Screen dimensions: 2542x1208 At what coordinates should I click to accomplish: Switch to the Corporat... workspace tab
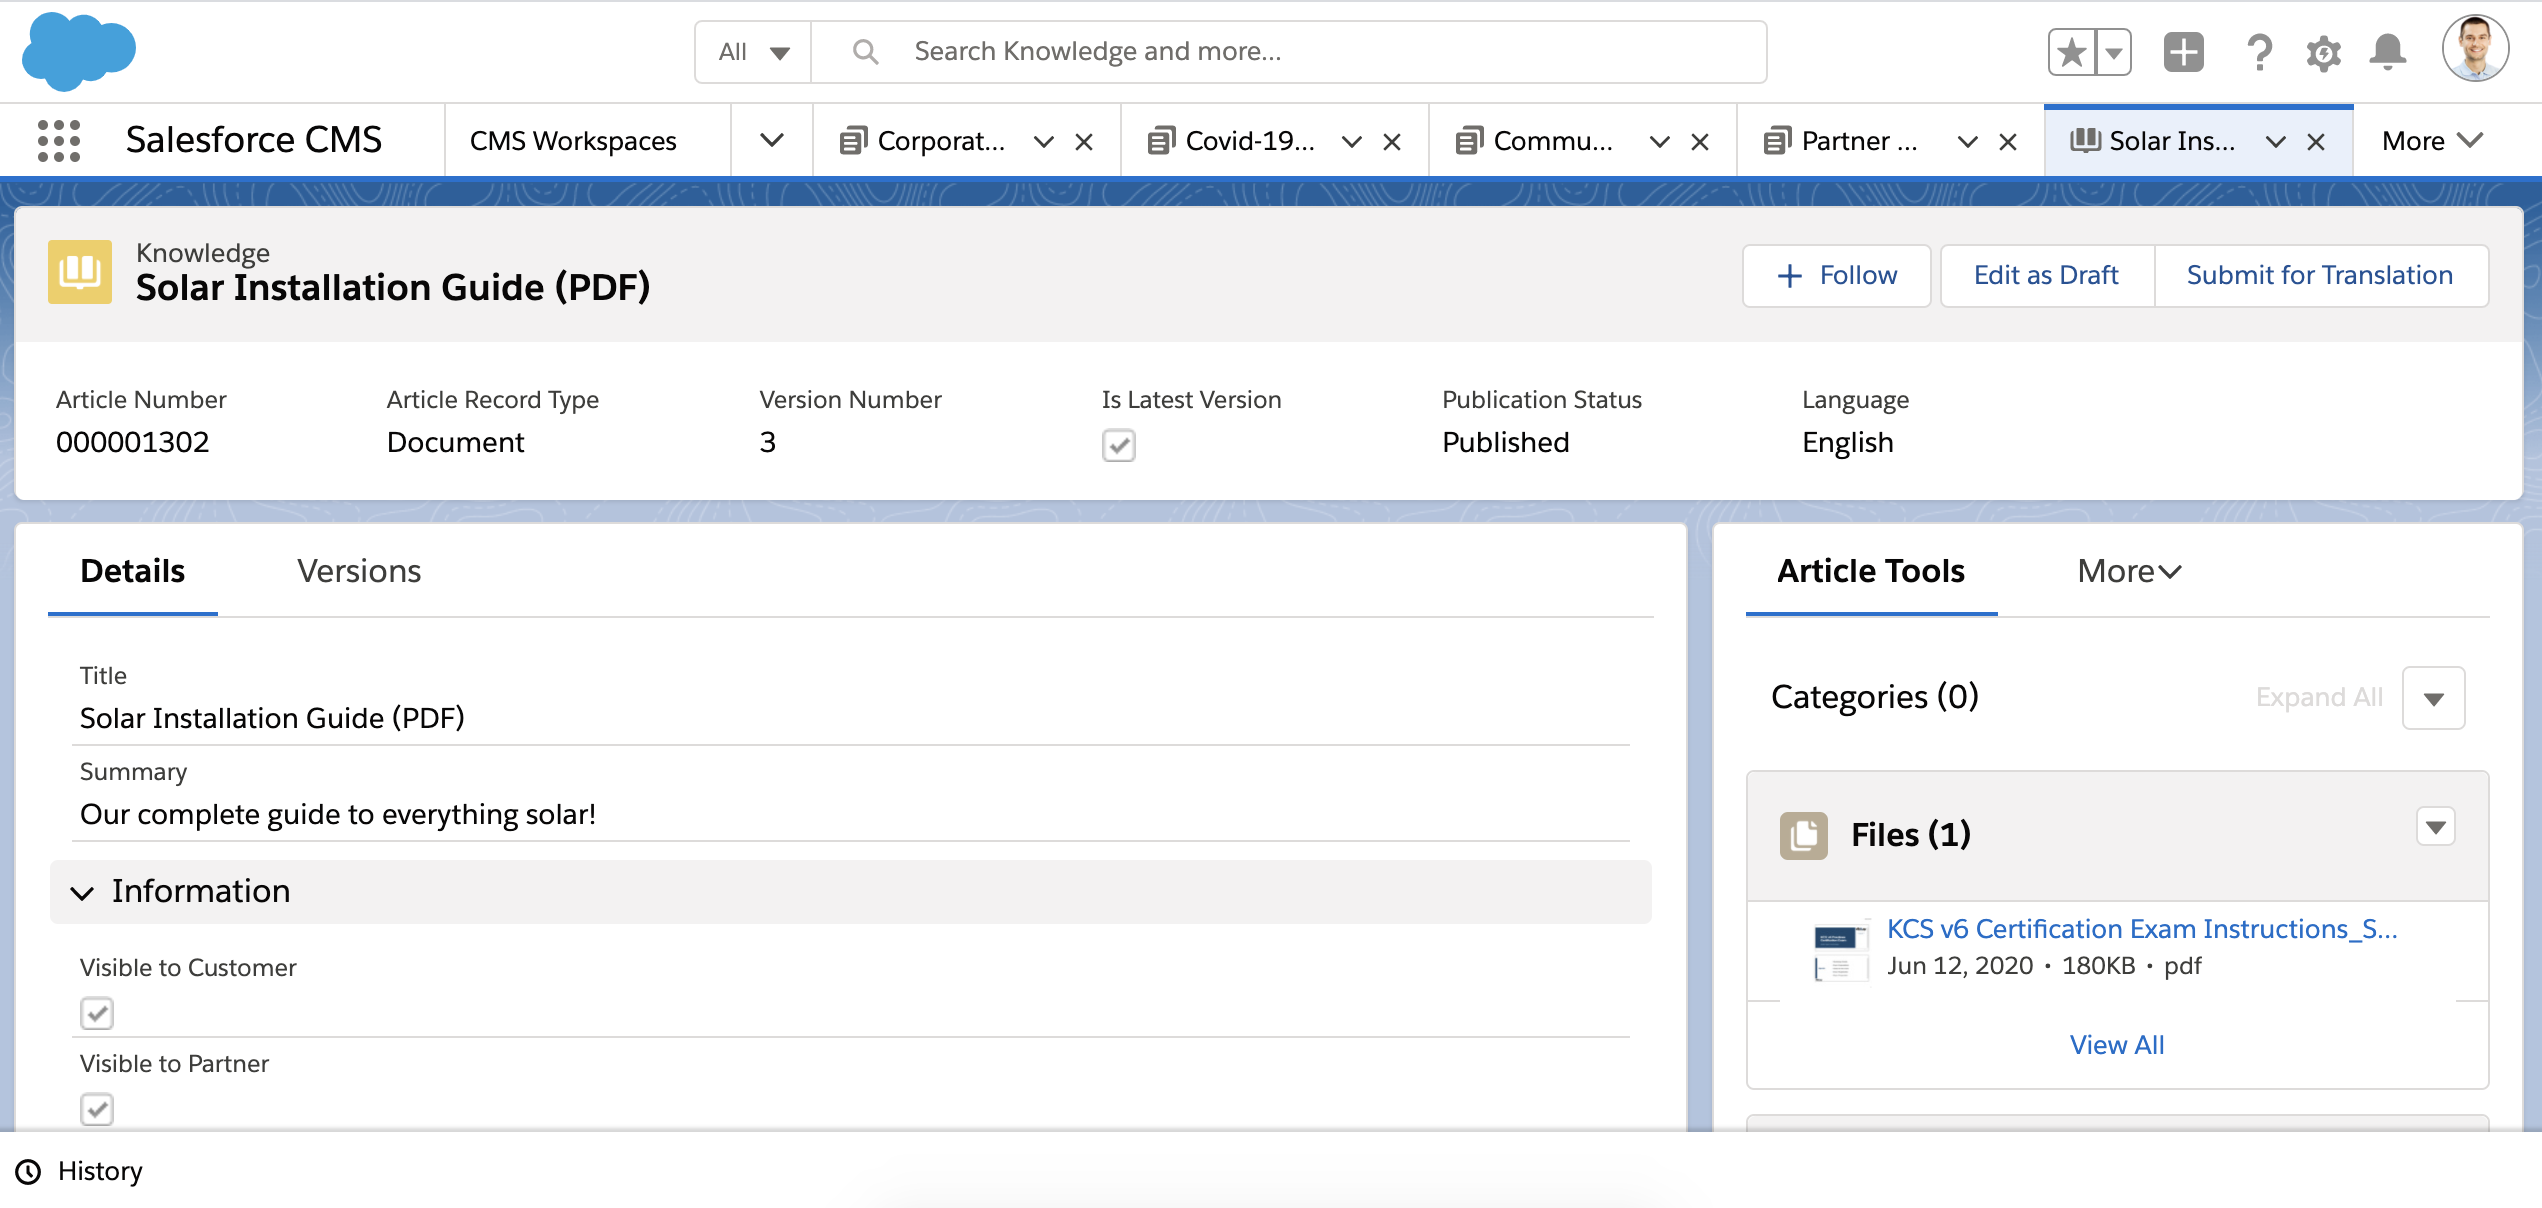click(x=941, y=141)
